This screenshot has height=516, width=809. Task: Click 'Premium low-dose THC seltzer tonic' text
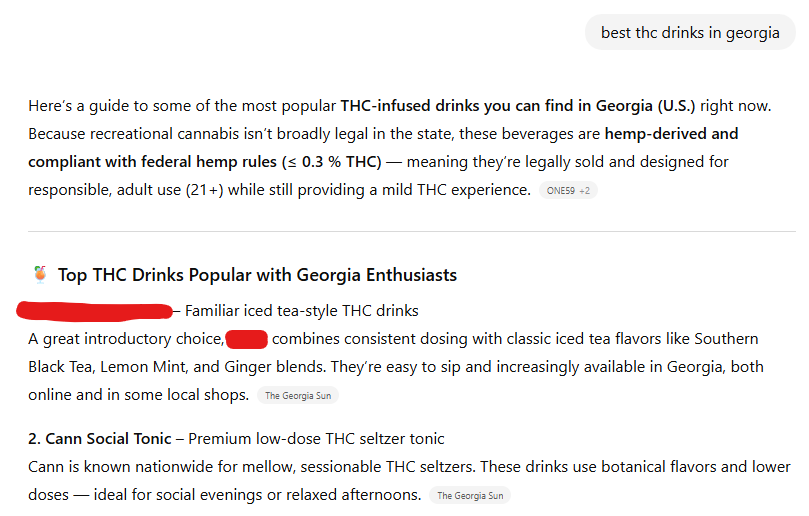316,438
